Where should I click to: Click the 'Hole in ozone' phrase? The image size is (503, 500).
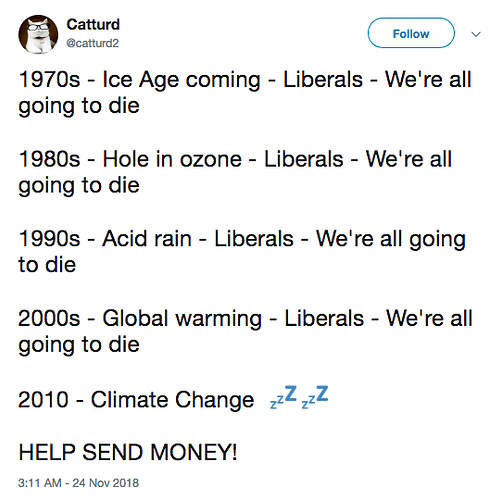[x=172, y=159]
